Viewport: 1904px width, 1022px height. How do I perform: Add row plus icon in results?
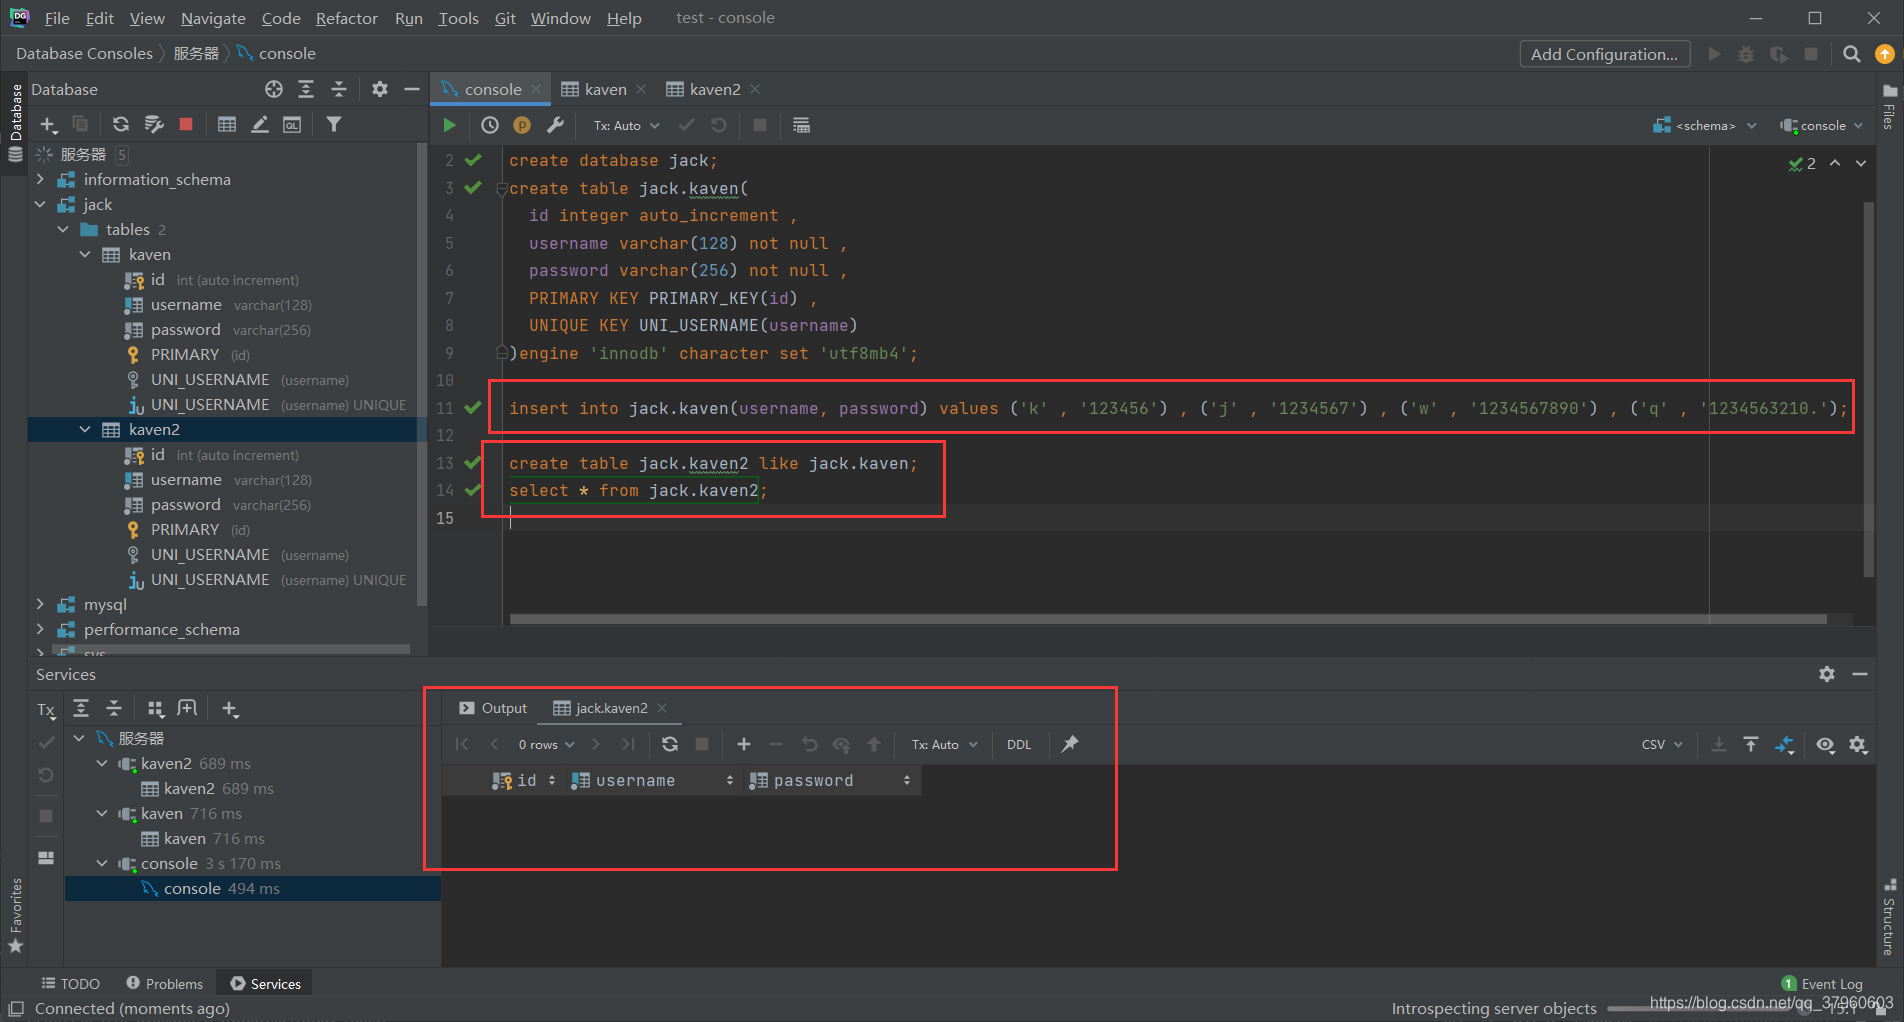(x=743, y=744)
